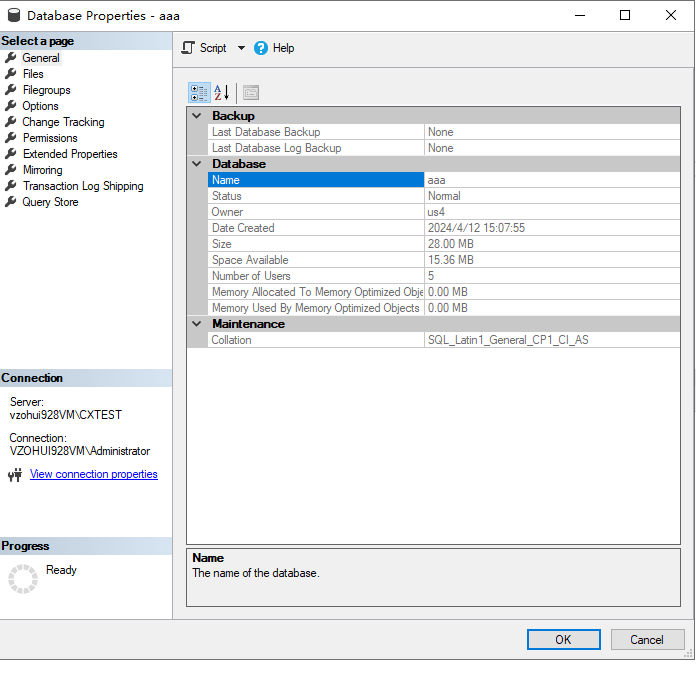Click the OK button
696x674 pixels.
tap(563, 639)
